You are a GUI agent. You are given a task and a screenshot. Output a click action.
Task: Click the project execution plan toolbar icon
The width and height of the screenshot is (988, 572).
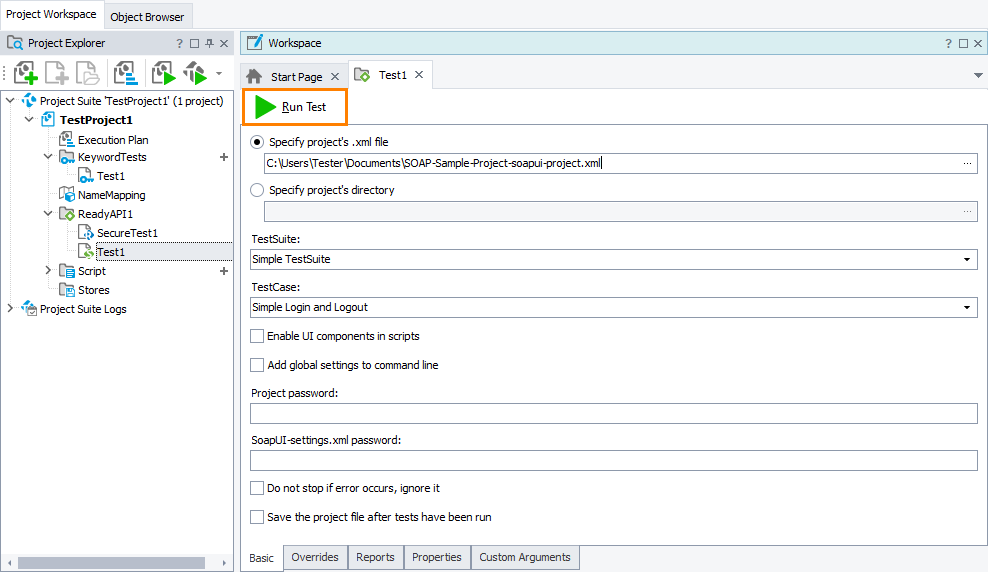pos(125,73)
